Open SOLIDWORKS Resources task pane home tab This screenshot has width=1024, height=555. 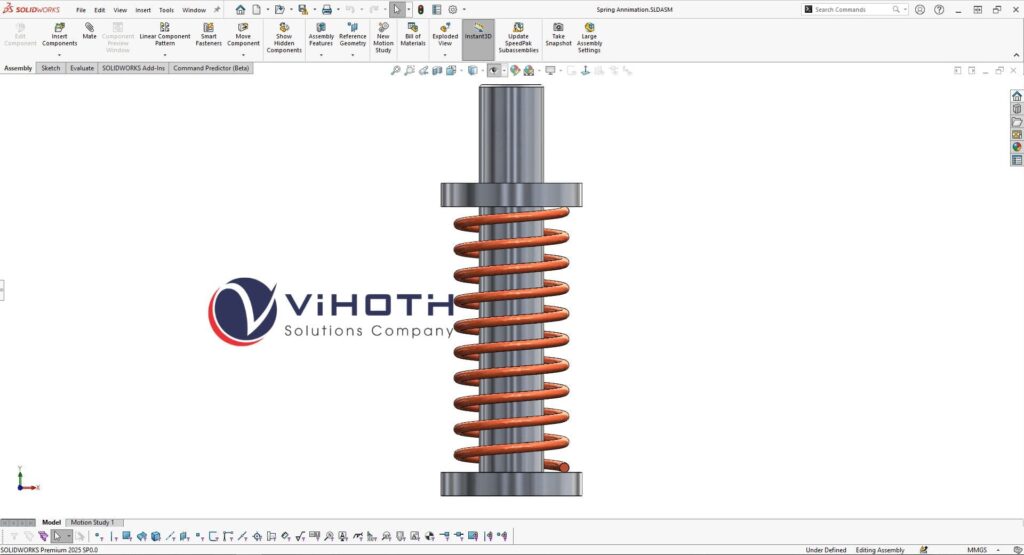(x=1017, y=96)
